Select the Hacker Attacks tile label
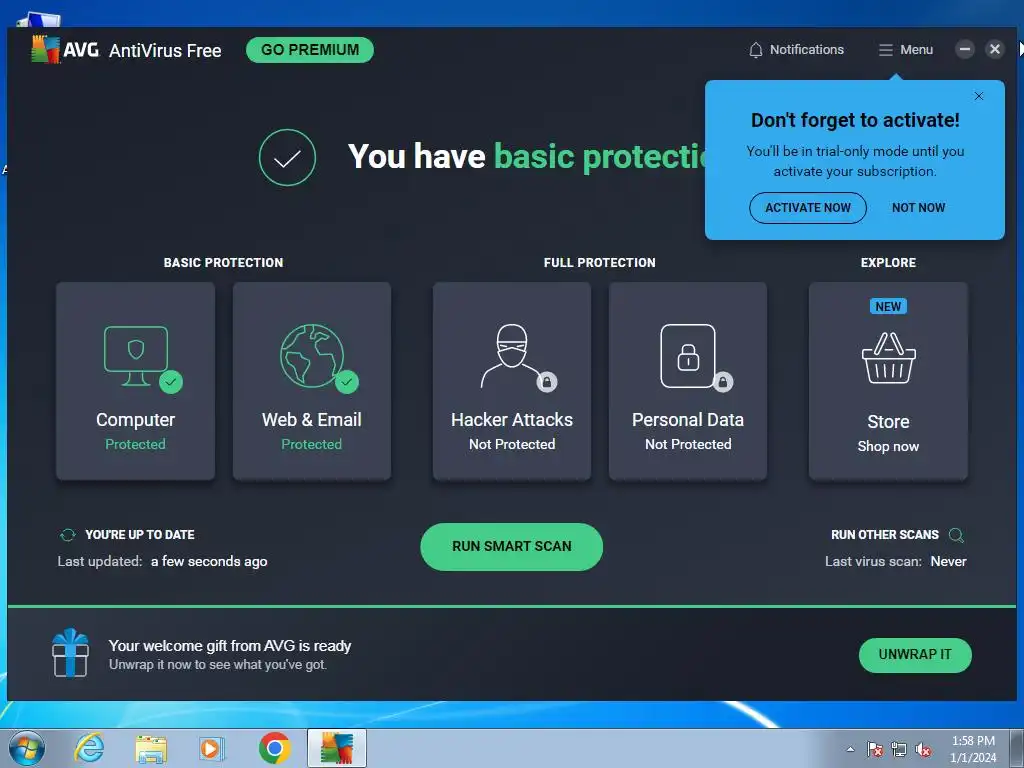This screenshot has width=1024, height=768. point(511,420)
